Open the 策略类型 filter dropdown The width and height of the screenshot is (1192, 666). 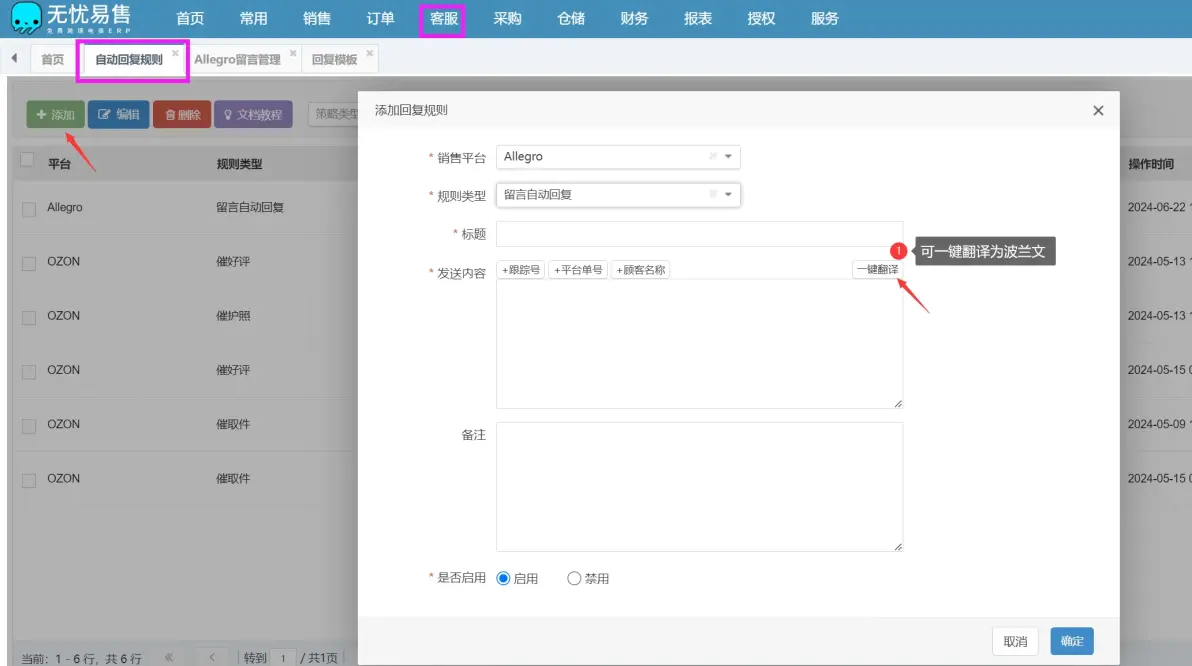(333, 114)
